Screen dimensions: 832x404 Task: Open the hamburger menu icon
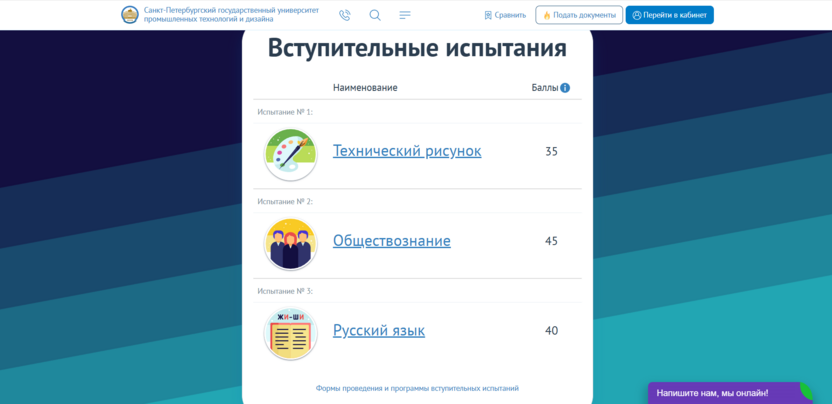coord(405,15)
